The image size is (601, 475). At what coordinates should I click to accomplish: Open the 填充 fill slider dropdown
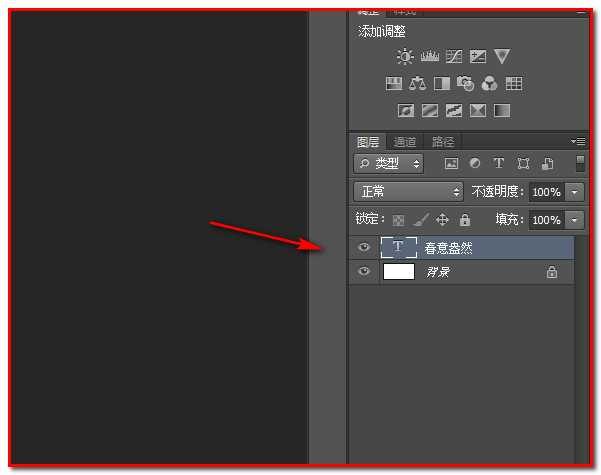click(x=574, y=219)
